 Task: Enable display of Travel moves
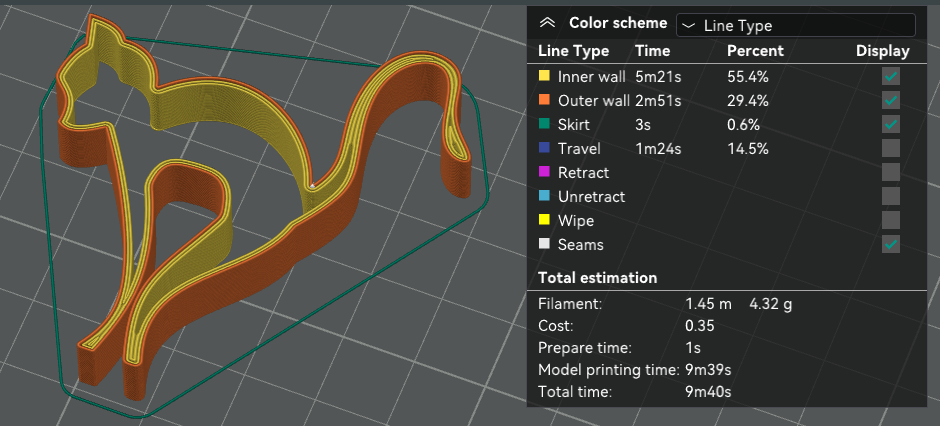click(890, 148)
